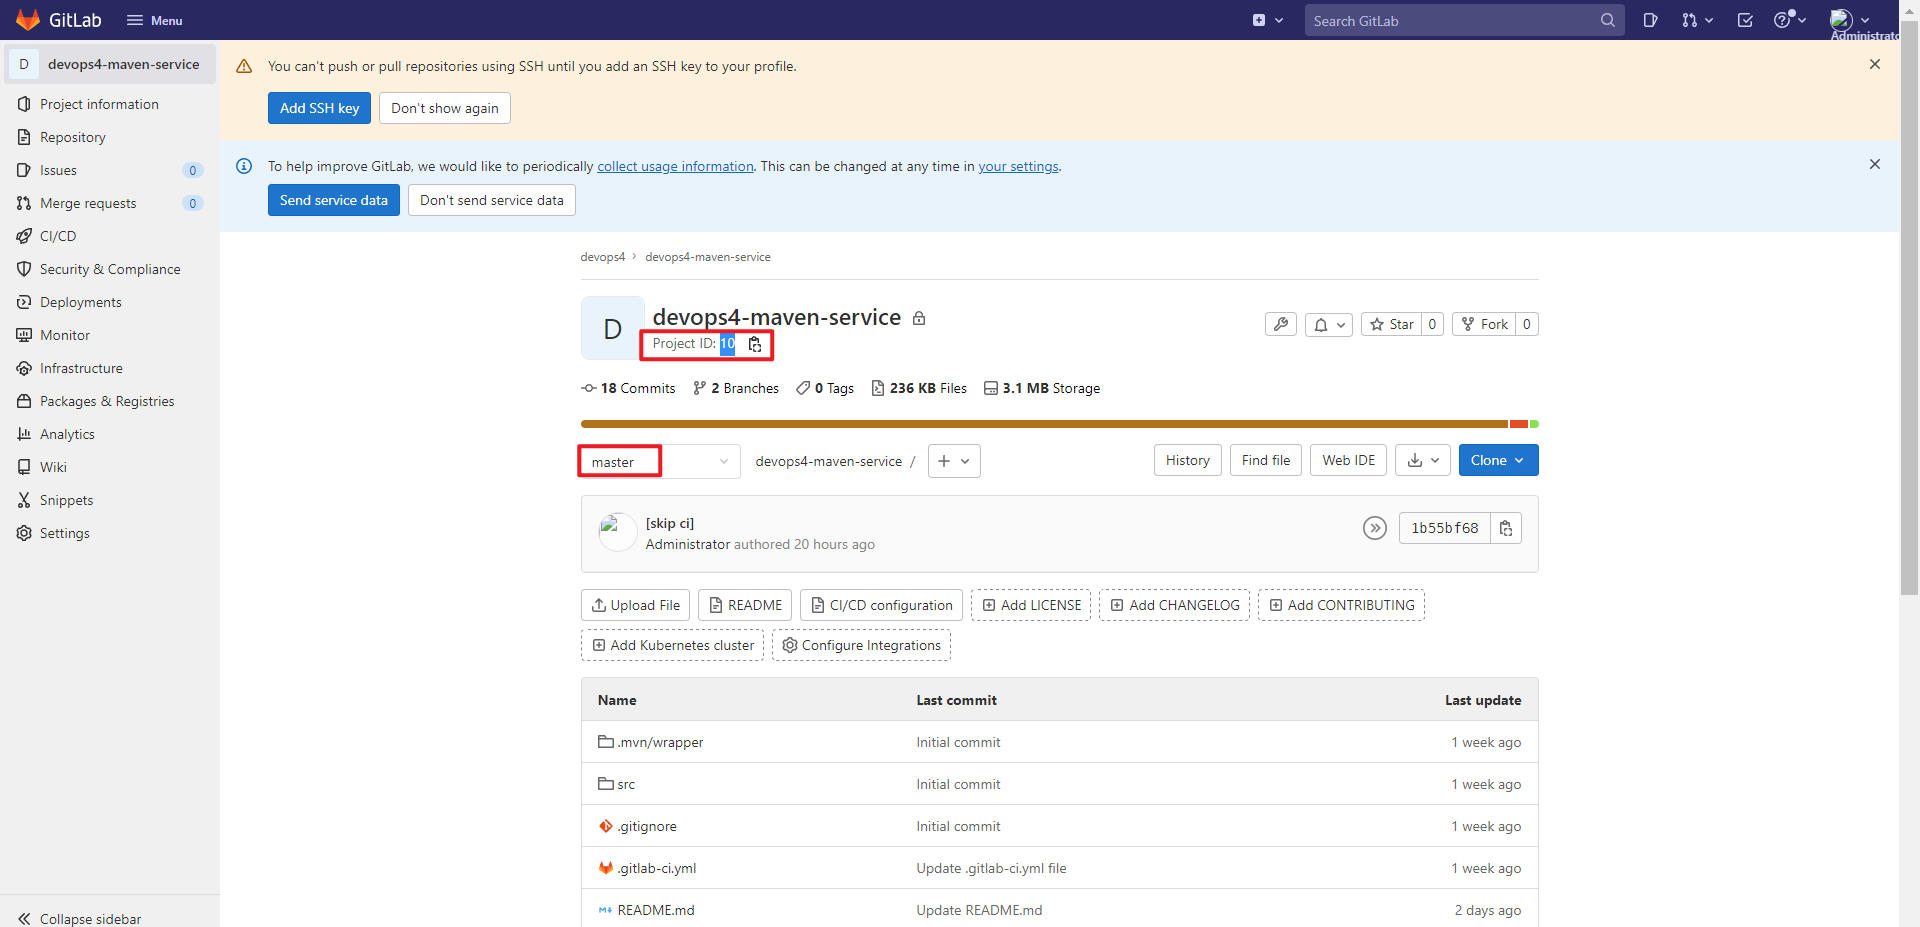1920x927 pixels.
Task: Click Analytics chart sidebar icon
Action: pos(24,434)
